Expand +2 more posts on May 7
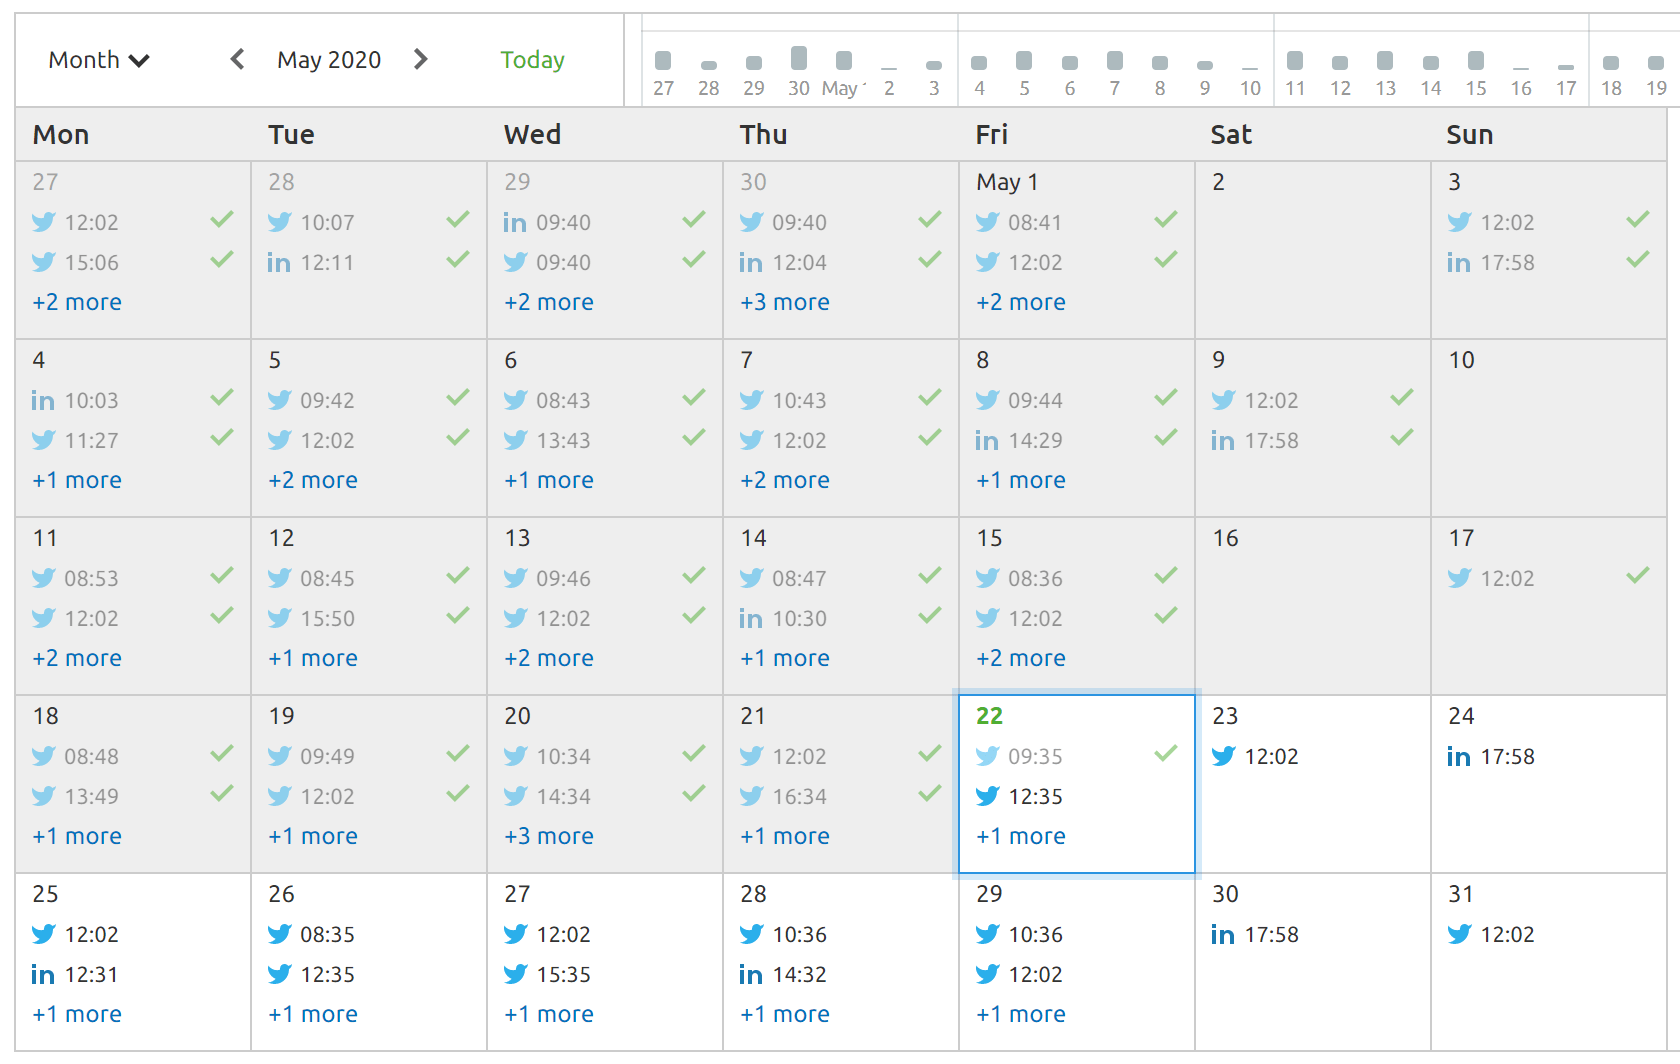Image resolution: width=1680 pixels, height=1064 pixels. (x=785, y=480)
